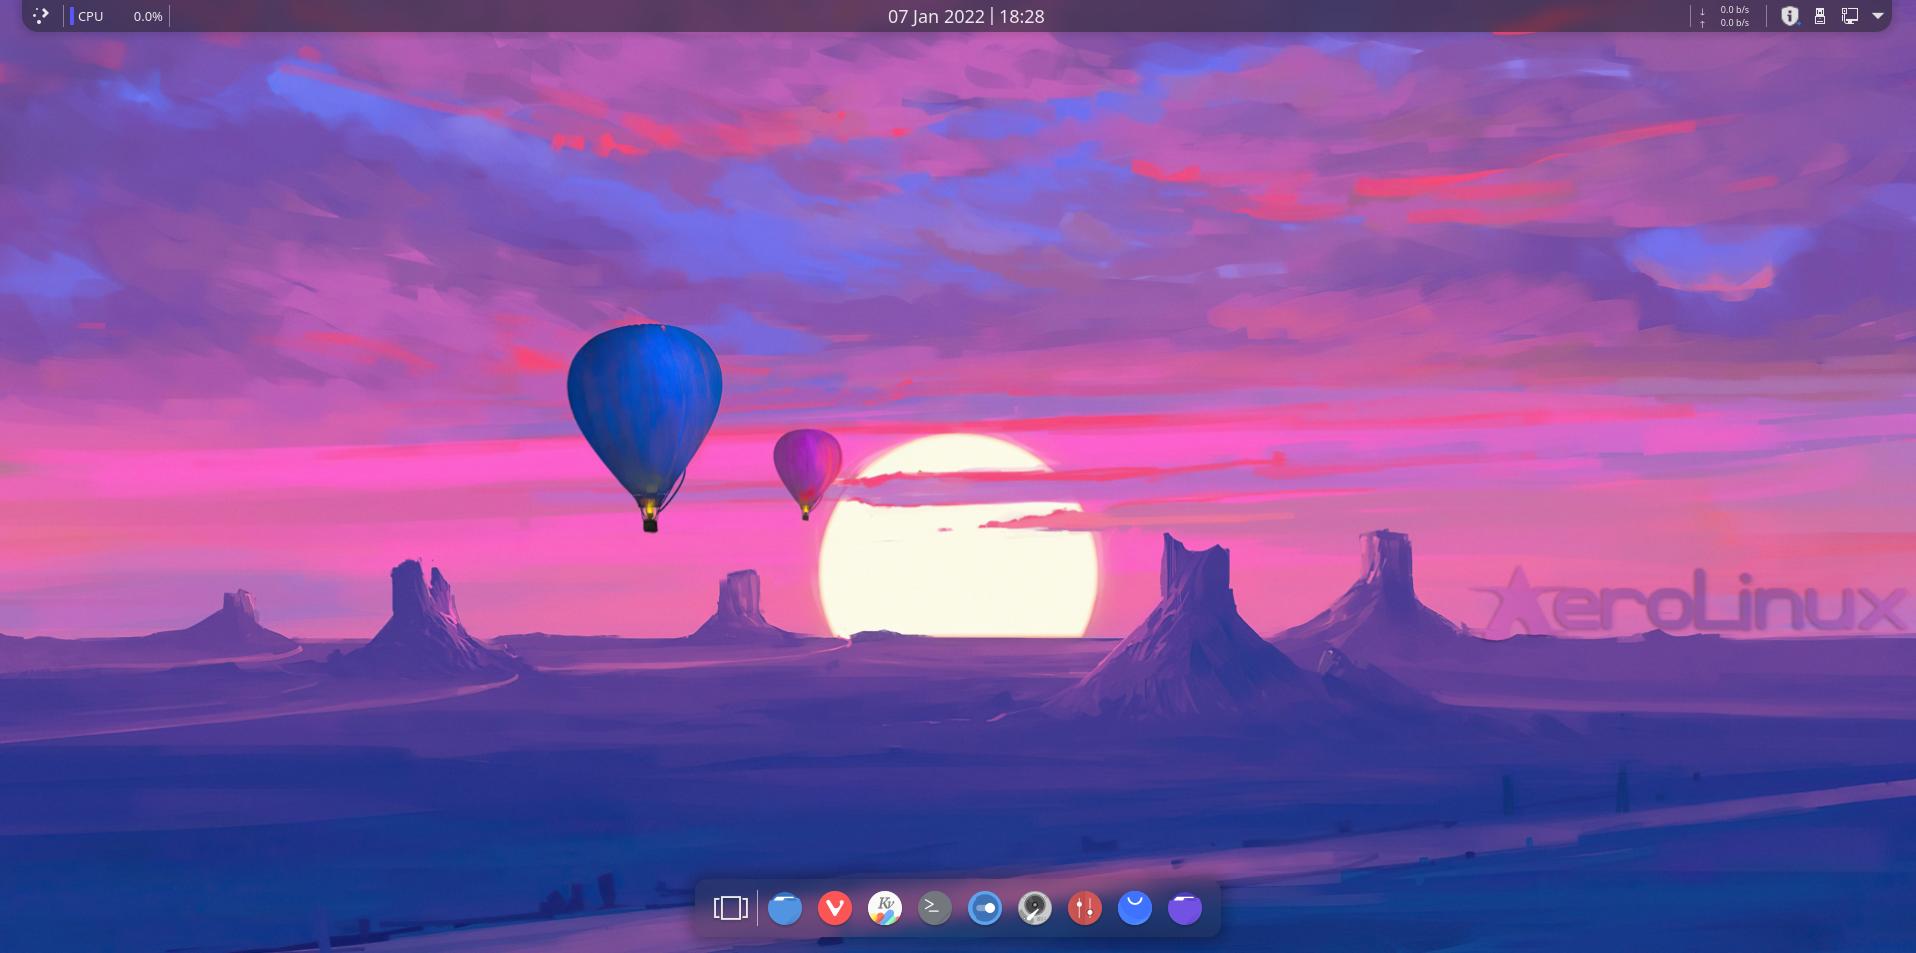Open the purple folder in the dock
The image size is (1916, 953).
point(1185,908)
